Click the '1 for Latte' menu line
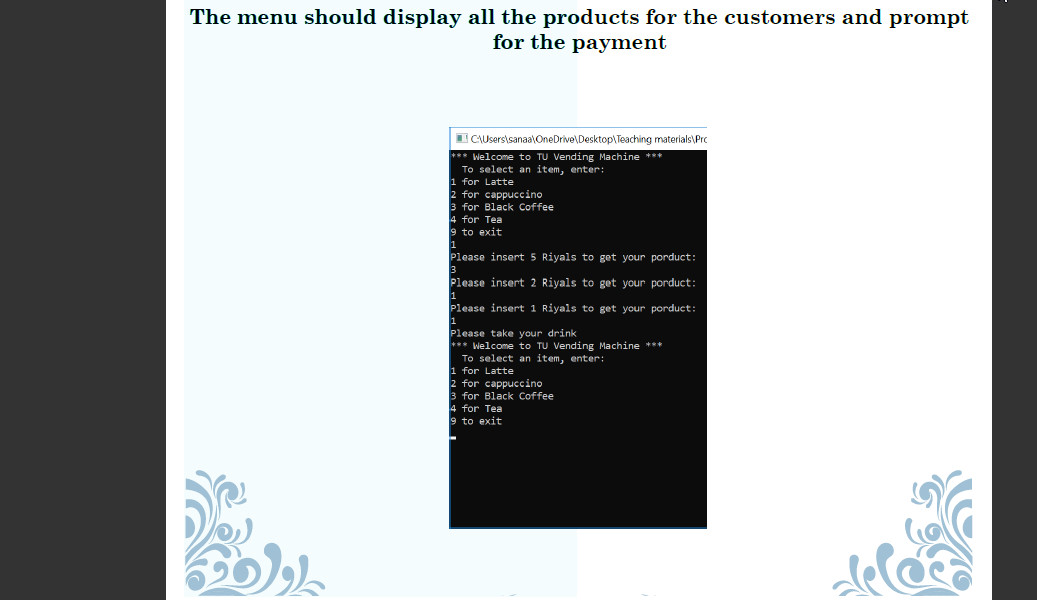The image size is (1037, 600). (x=480, y=181)
